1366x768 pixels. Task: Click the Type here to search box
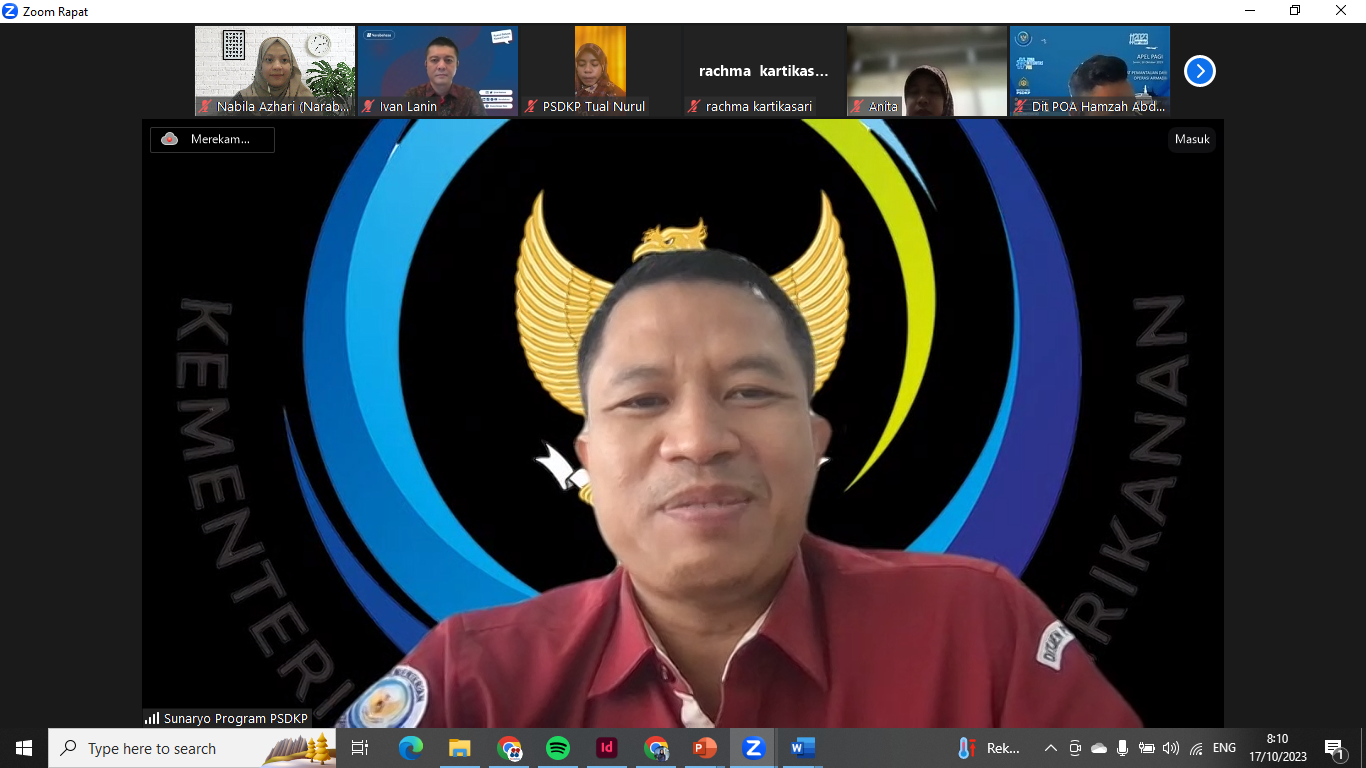point(192,748)
